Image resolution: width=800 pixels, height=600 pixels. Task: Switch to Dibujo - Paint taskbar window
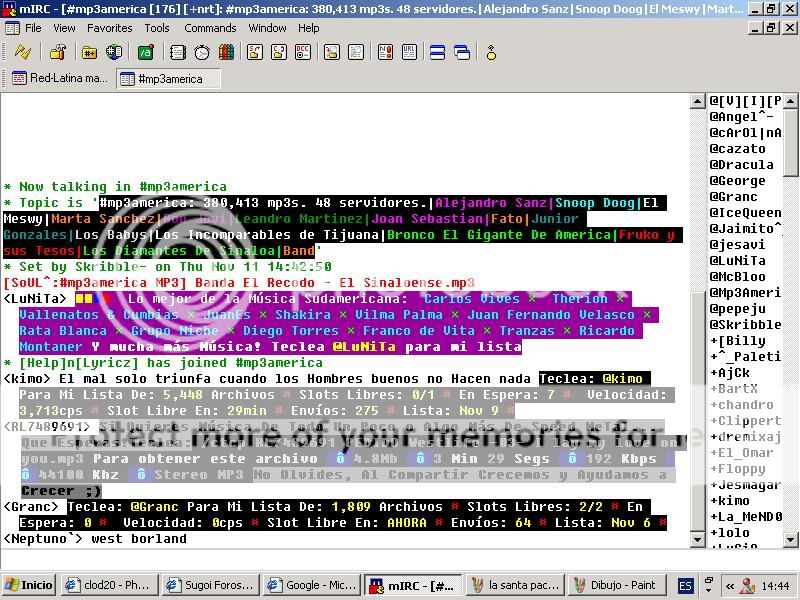pos(616,585)
